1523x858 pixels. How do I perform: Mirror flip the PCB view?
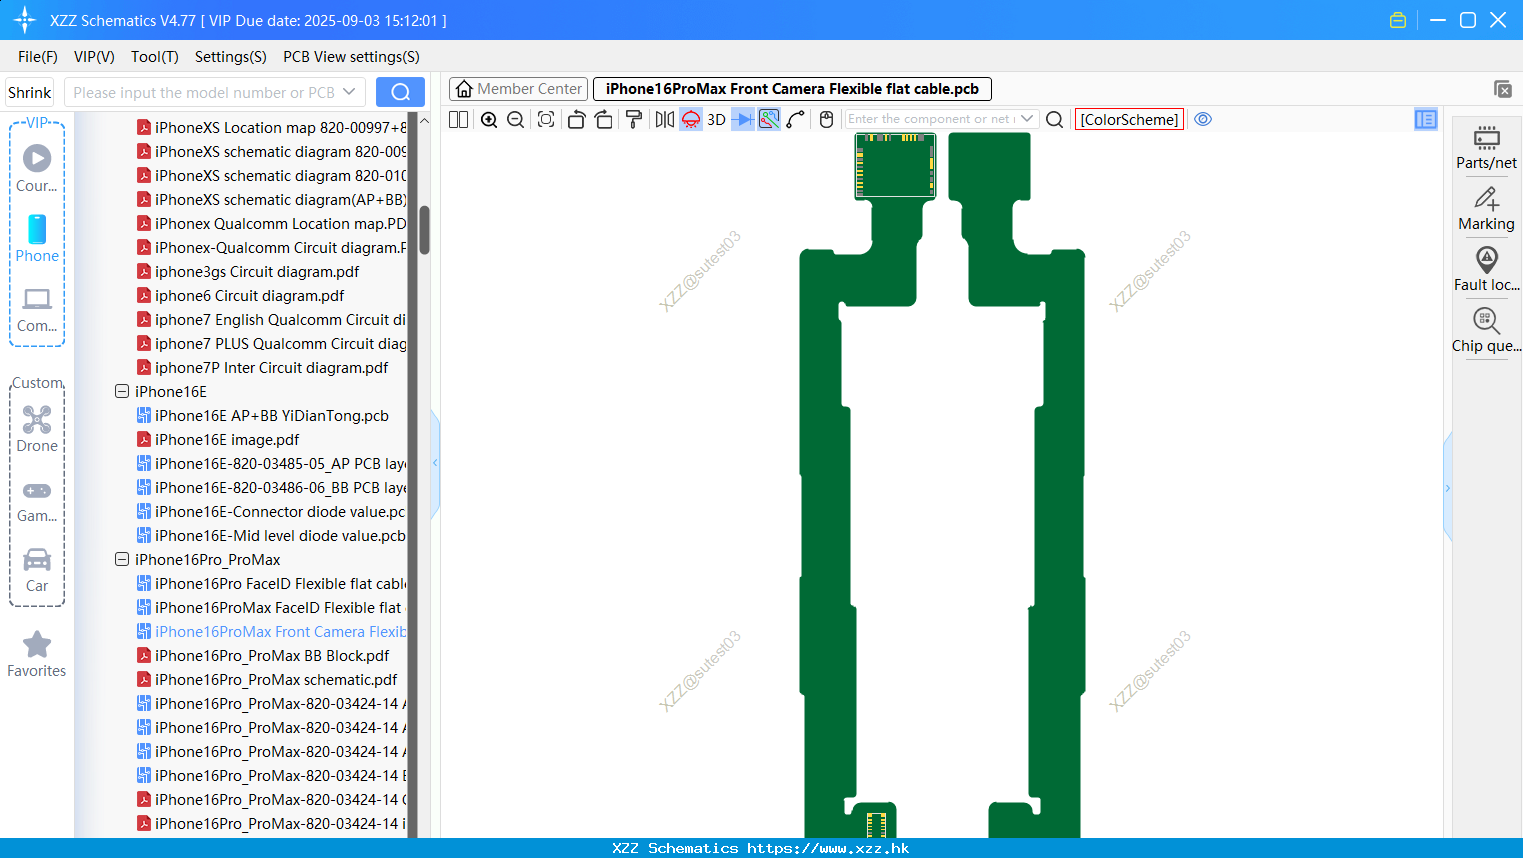click(x=664, y=119)
